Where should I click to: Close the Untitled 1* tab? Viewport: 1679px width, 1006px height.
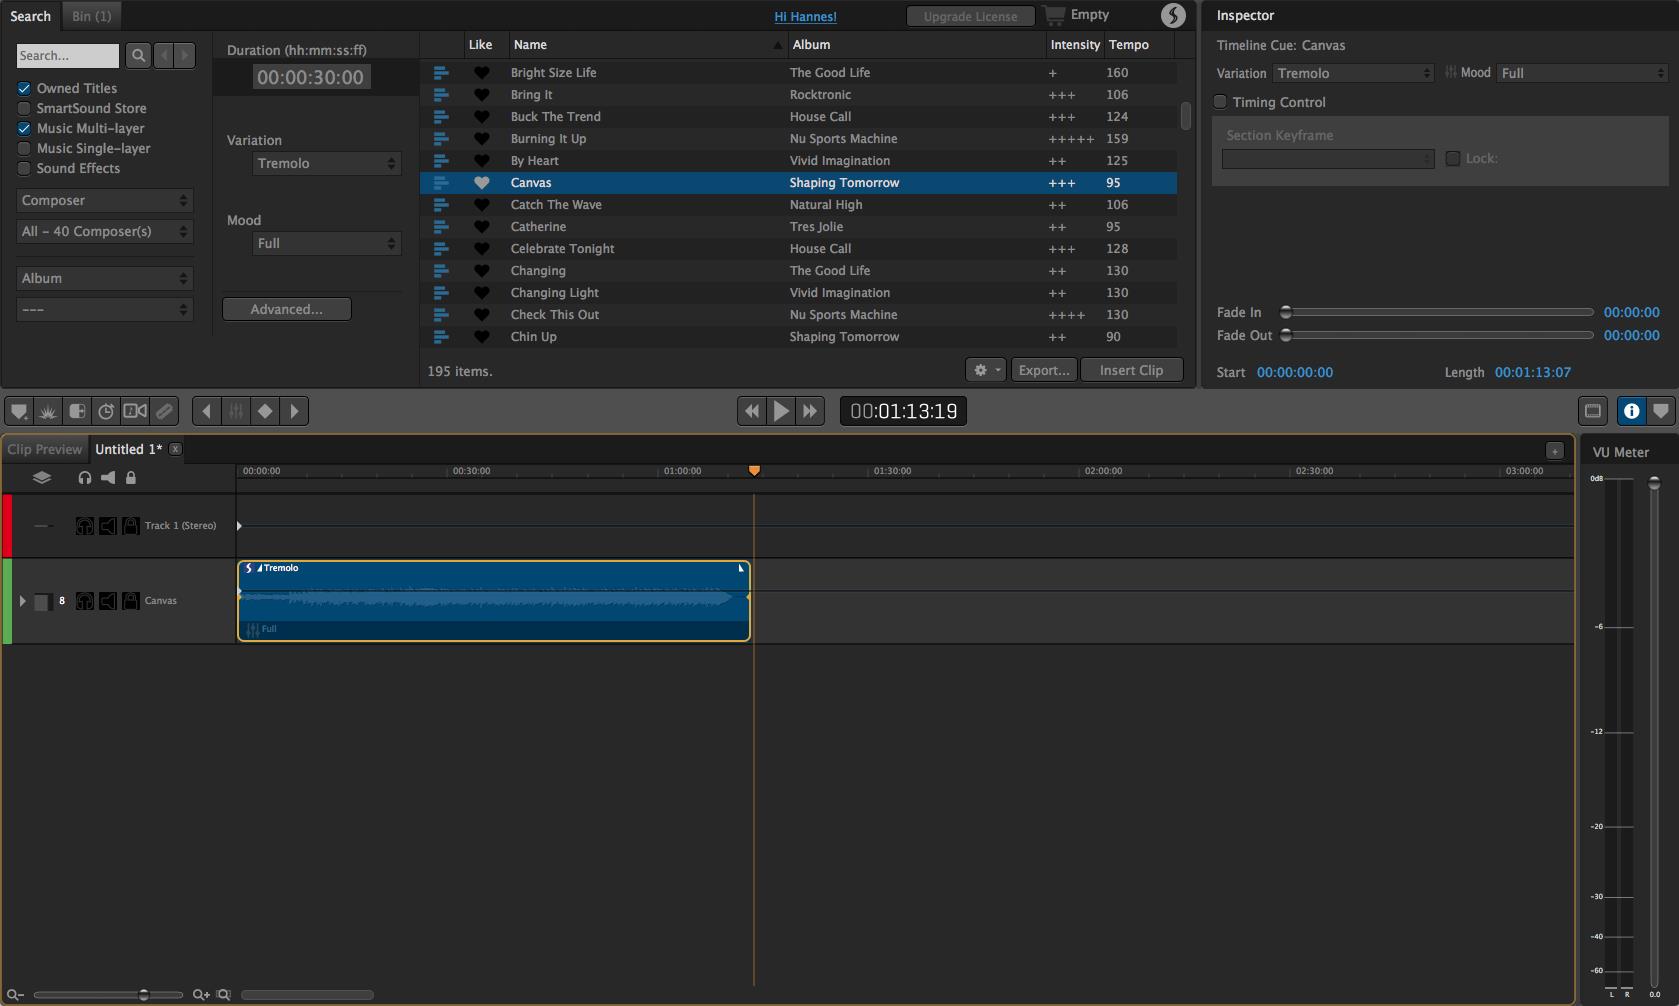coord(175,449)
